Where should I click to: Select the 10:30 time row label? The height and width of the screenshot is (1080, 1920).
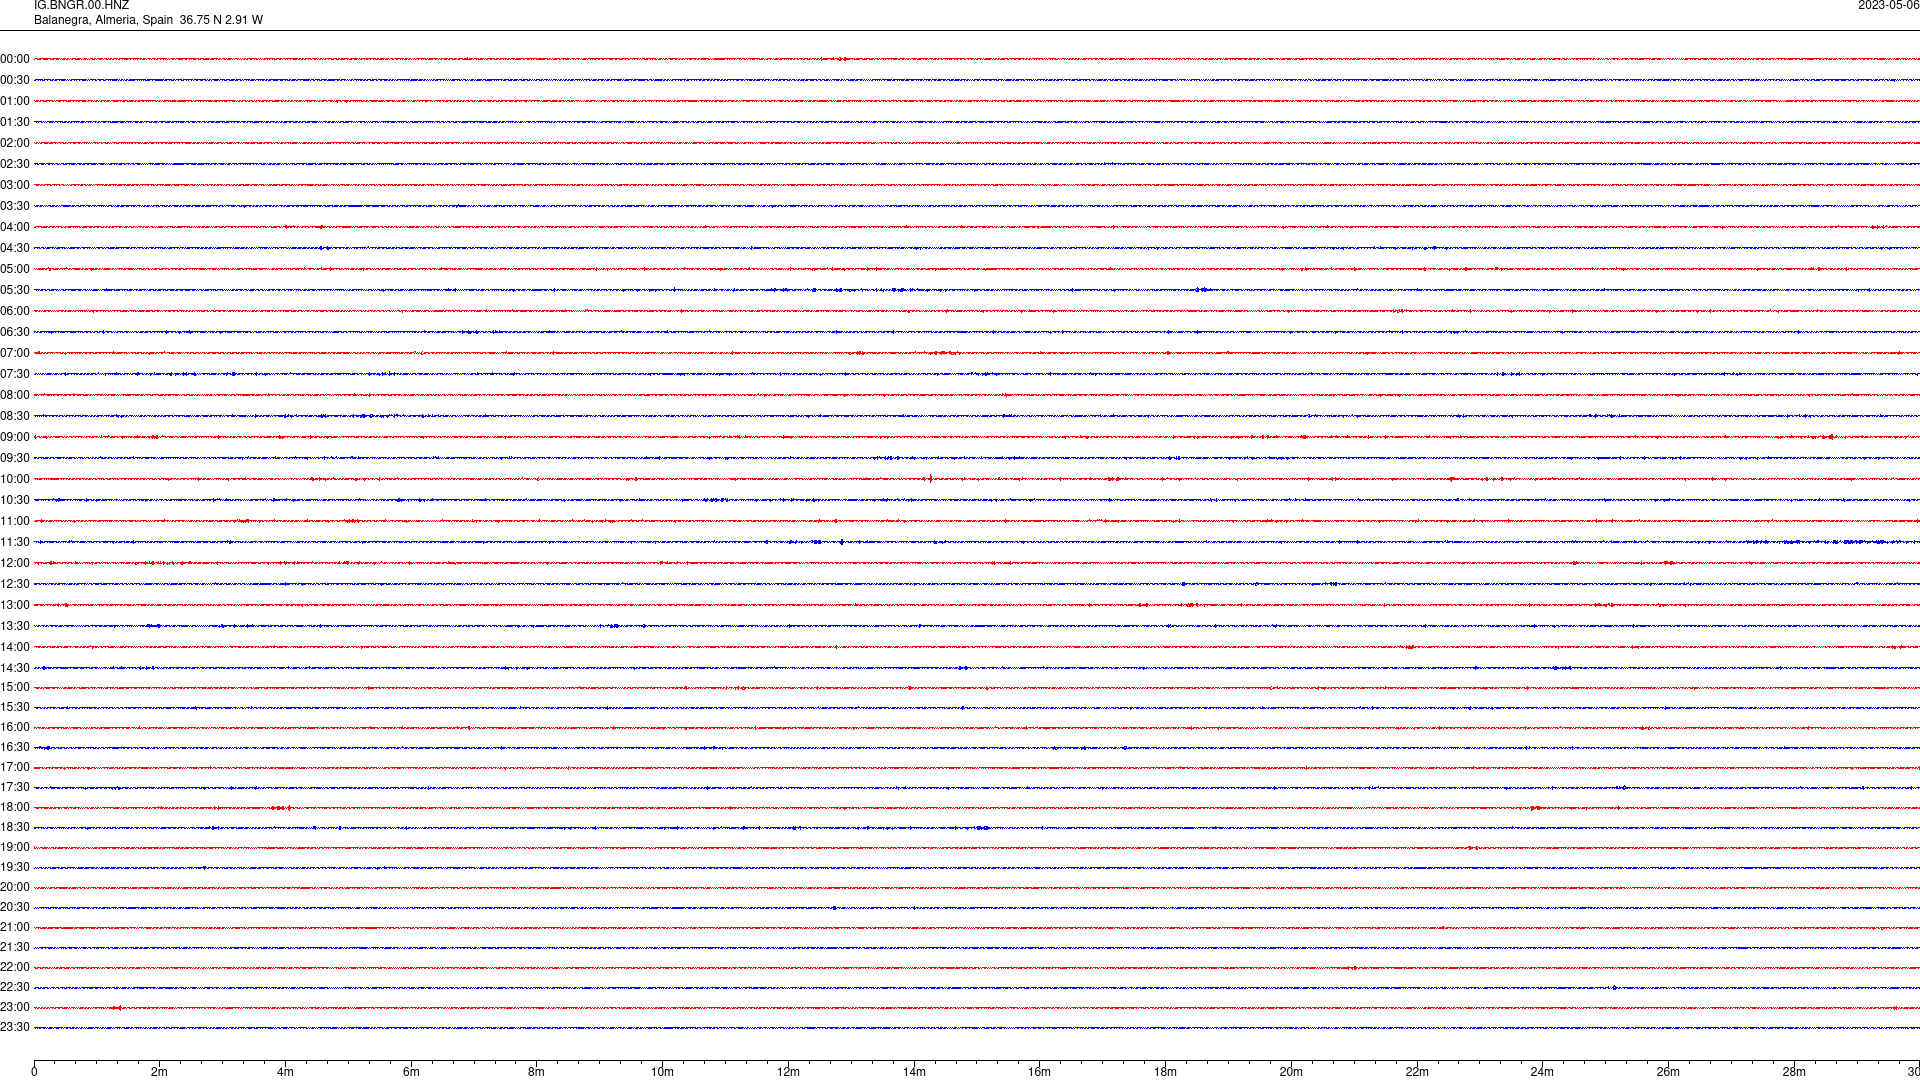click(15, 500)
